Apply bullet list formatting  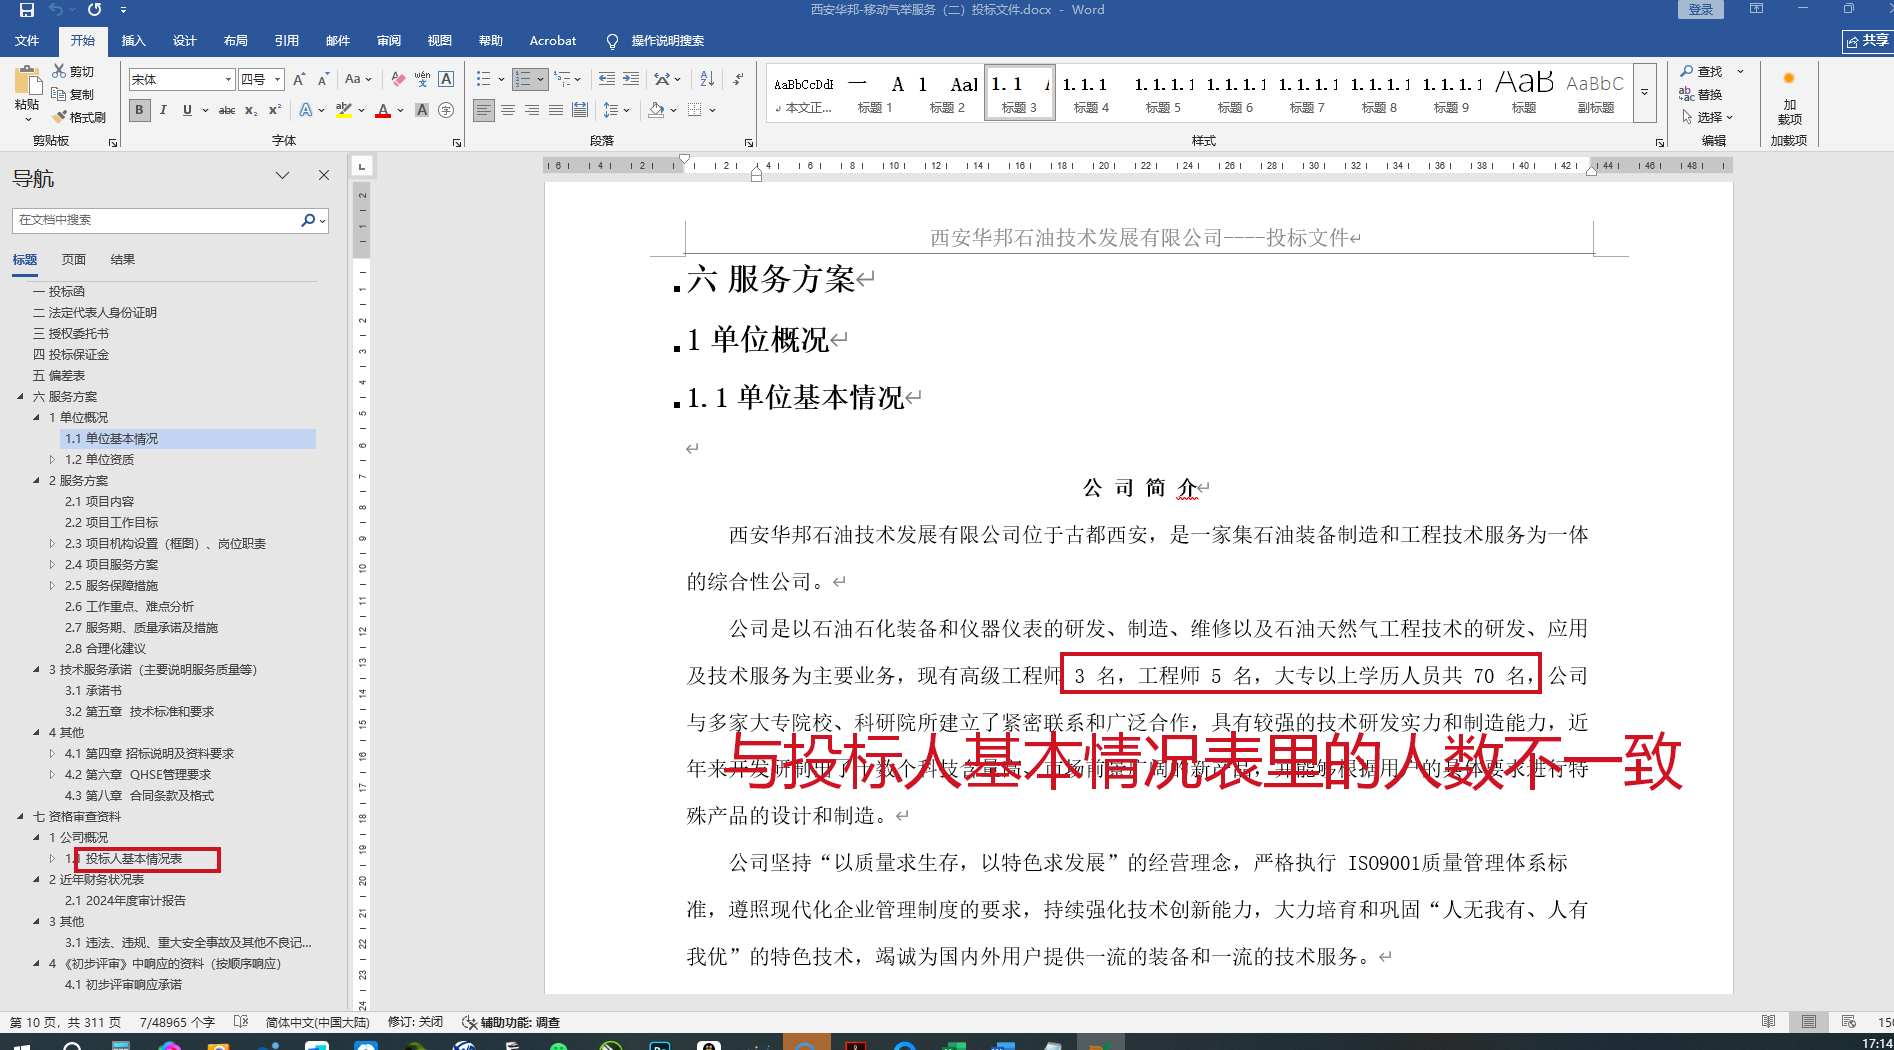pos(483,79)
